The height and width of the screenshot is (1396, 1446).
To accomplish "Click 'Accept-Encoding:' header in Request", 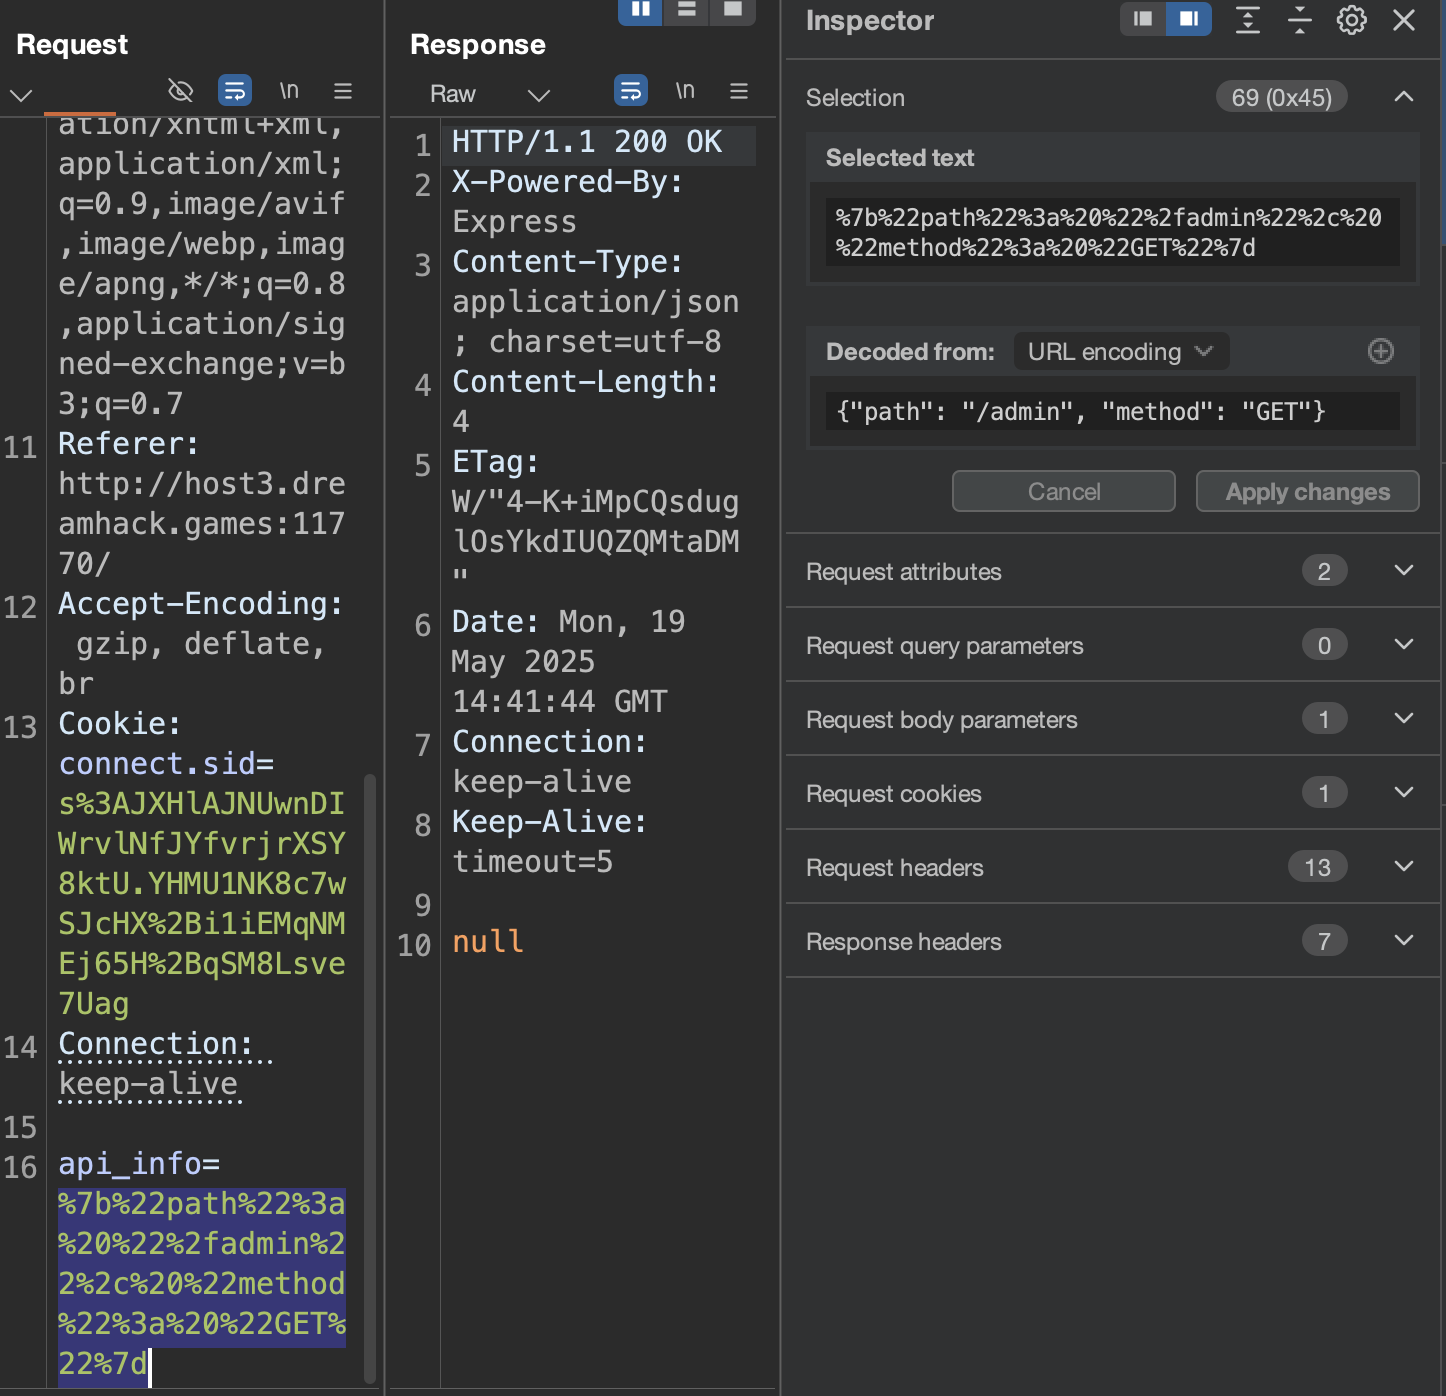I will [201, 604].
